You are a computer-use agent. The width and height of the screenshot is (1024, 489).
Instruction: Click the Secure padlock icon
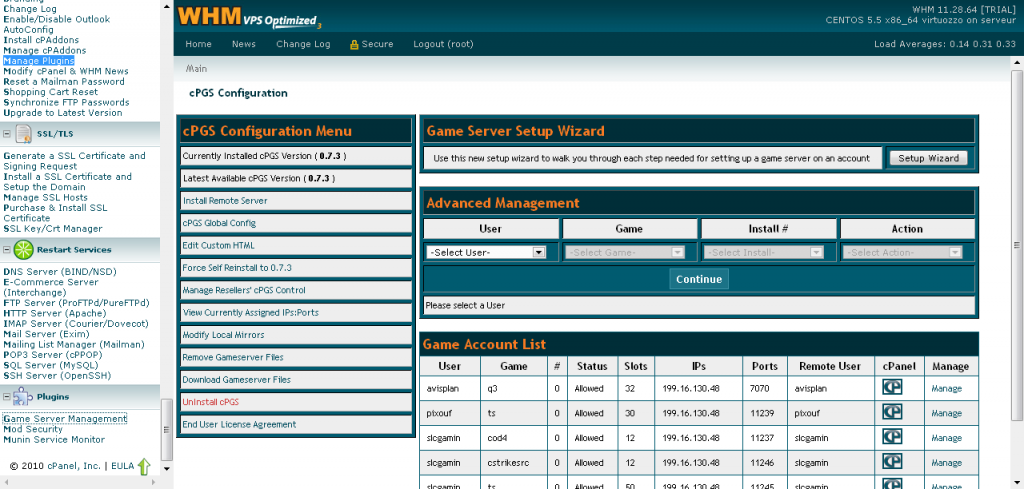click(x=355, y=44)
